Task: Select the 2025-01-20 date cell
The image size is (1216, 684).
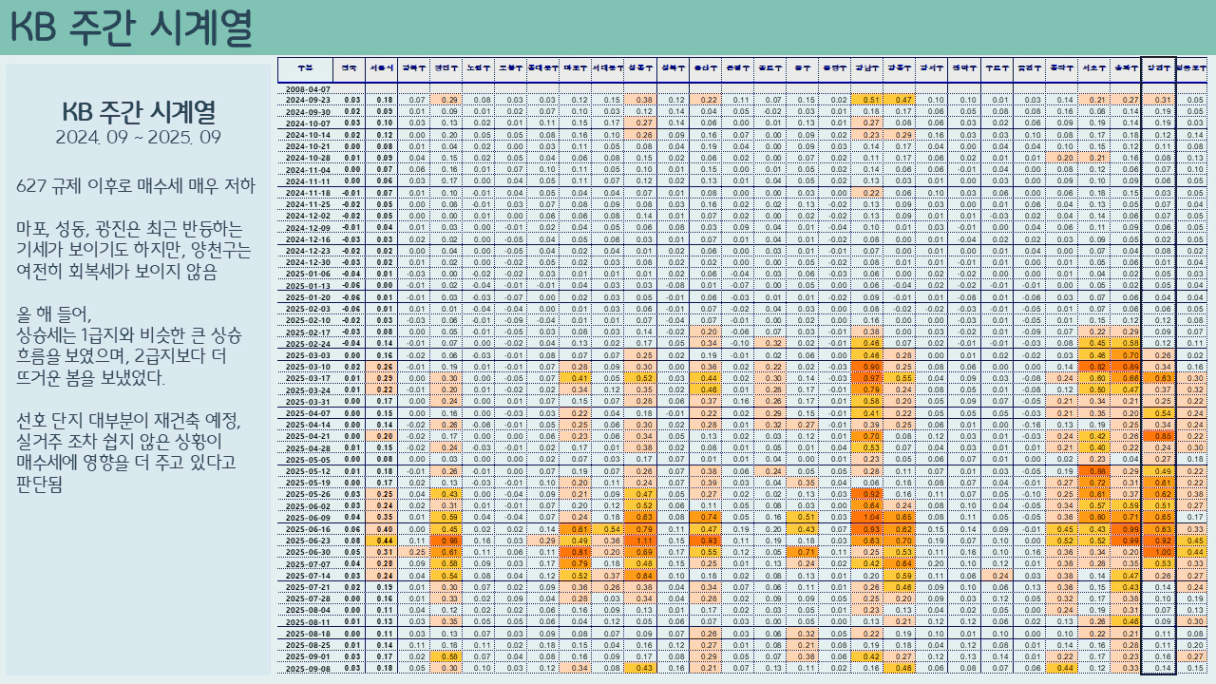Action: tap(308, 297)
